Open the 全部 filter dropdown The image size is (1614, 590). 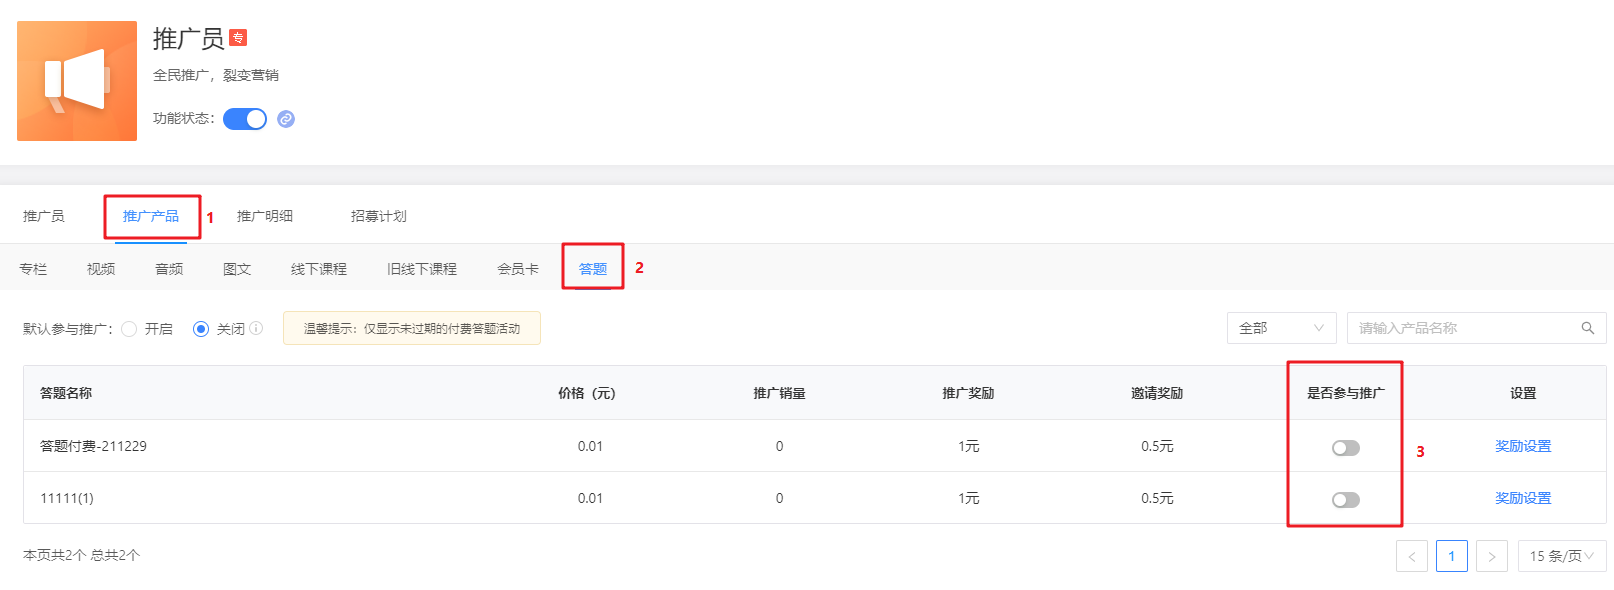tap(1282, 328)
